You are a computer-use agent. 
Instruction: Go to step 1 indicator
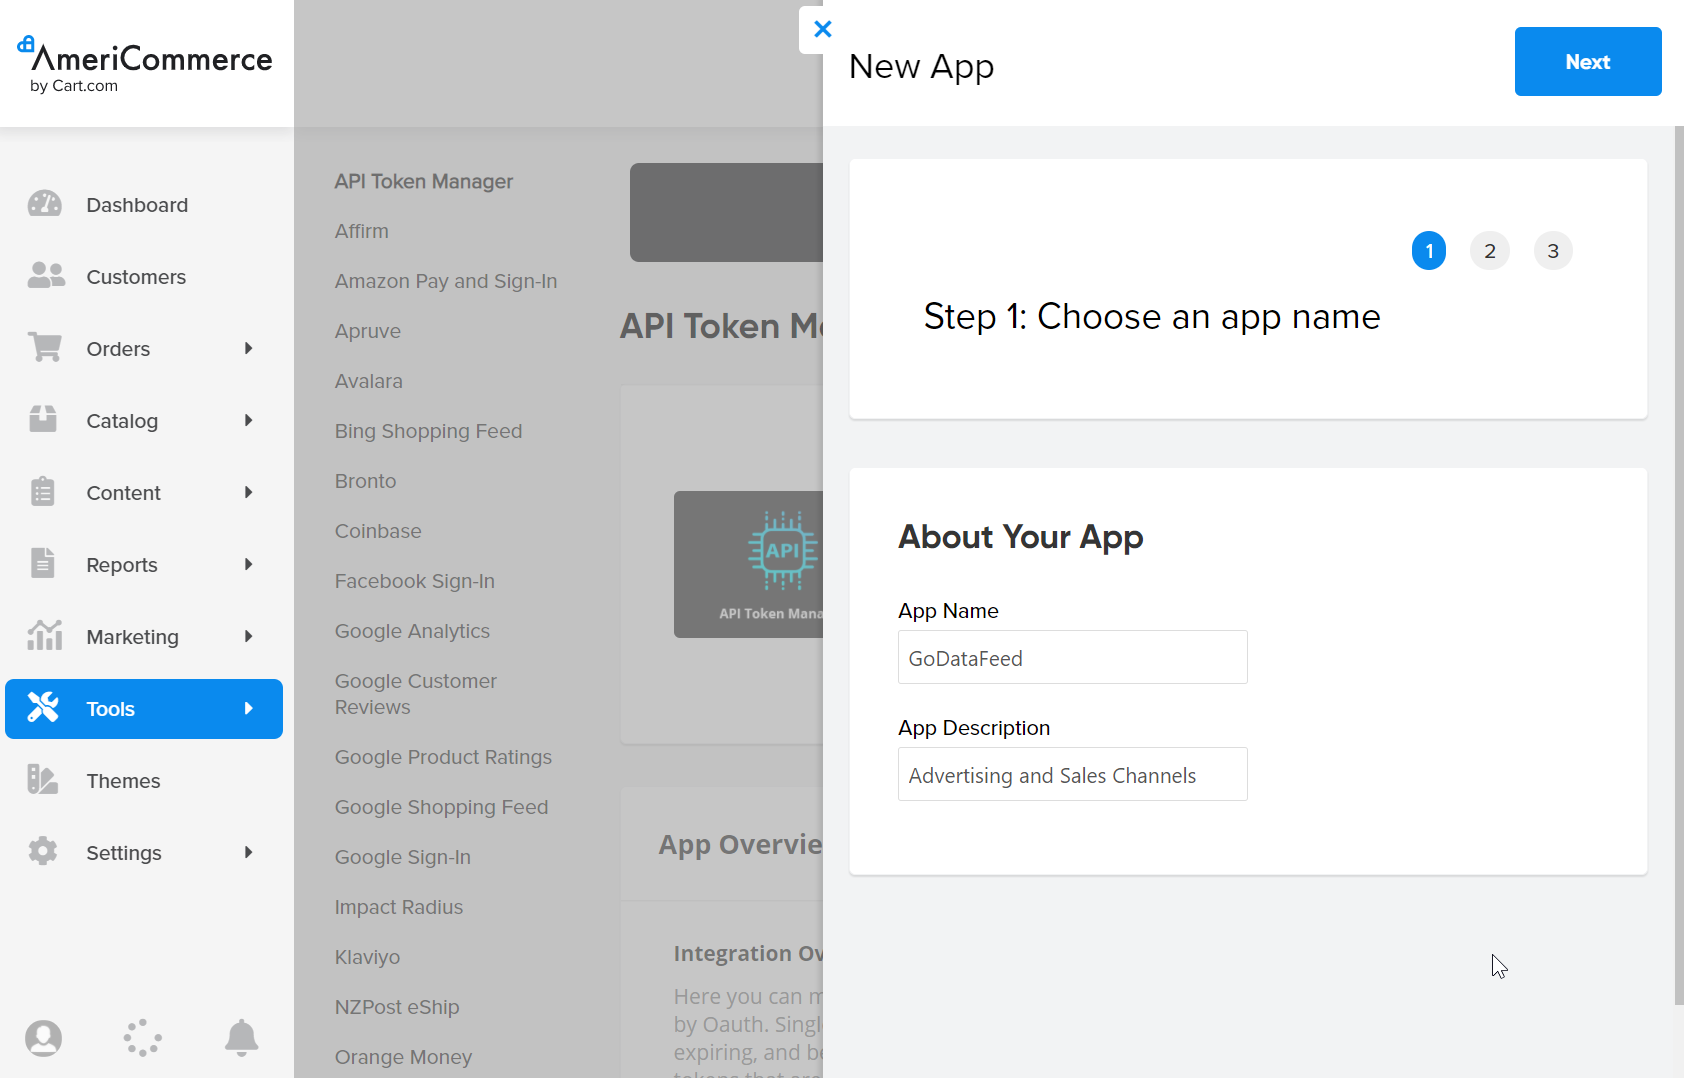point(1429,251)
